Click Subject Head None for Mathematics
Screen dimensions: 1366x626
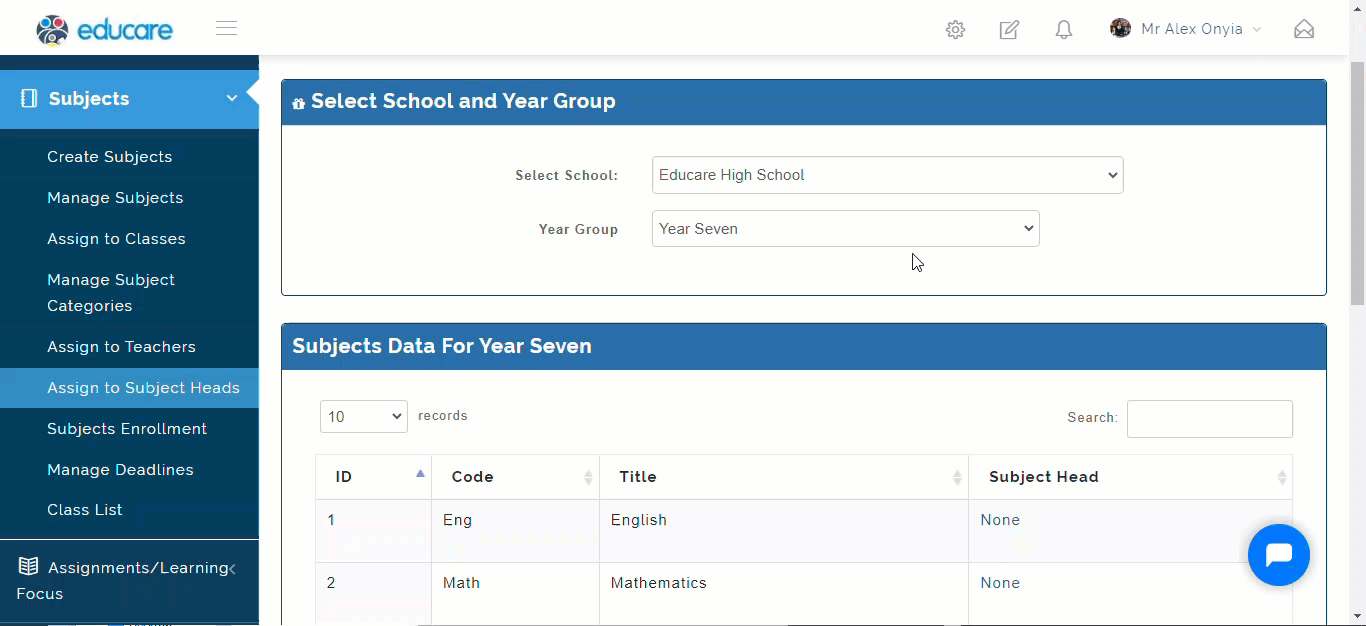point(1000,583)
